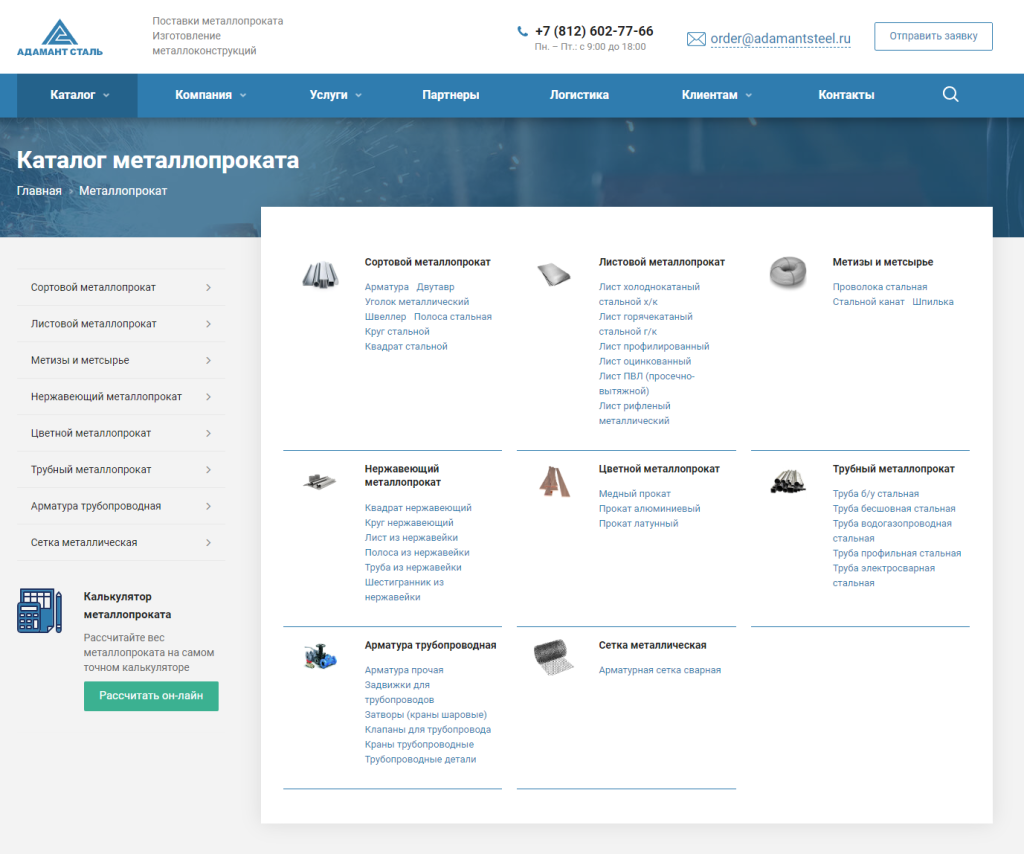
Task: Expand Сетка металлическая sidebar chevron
Action: 208,543
